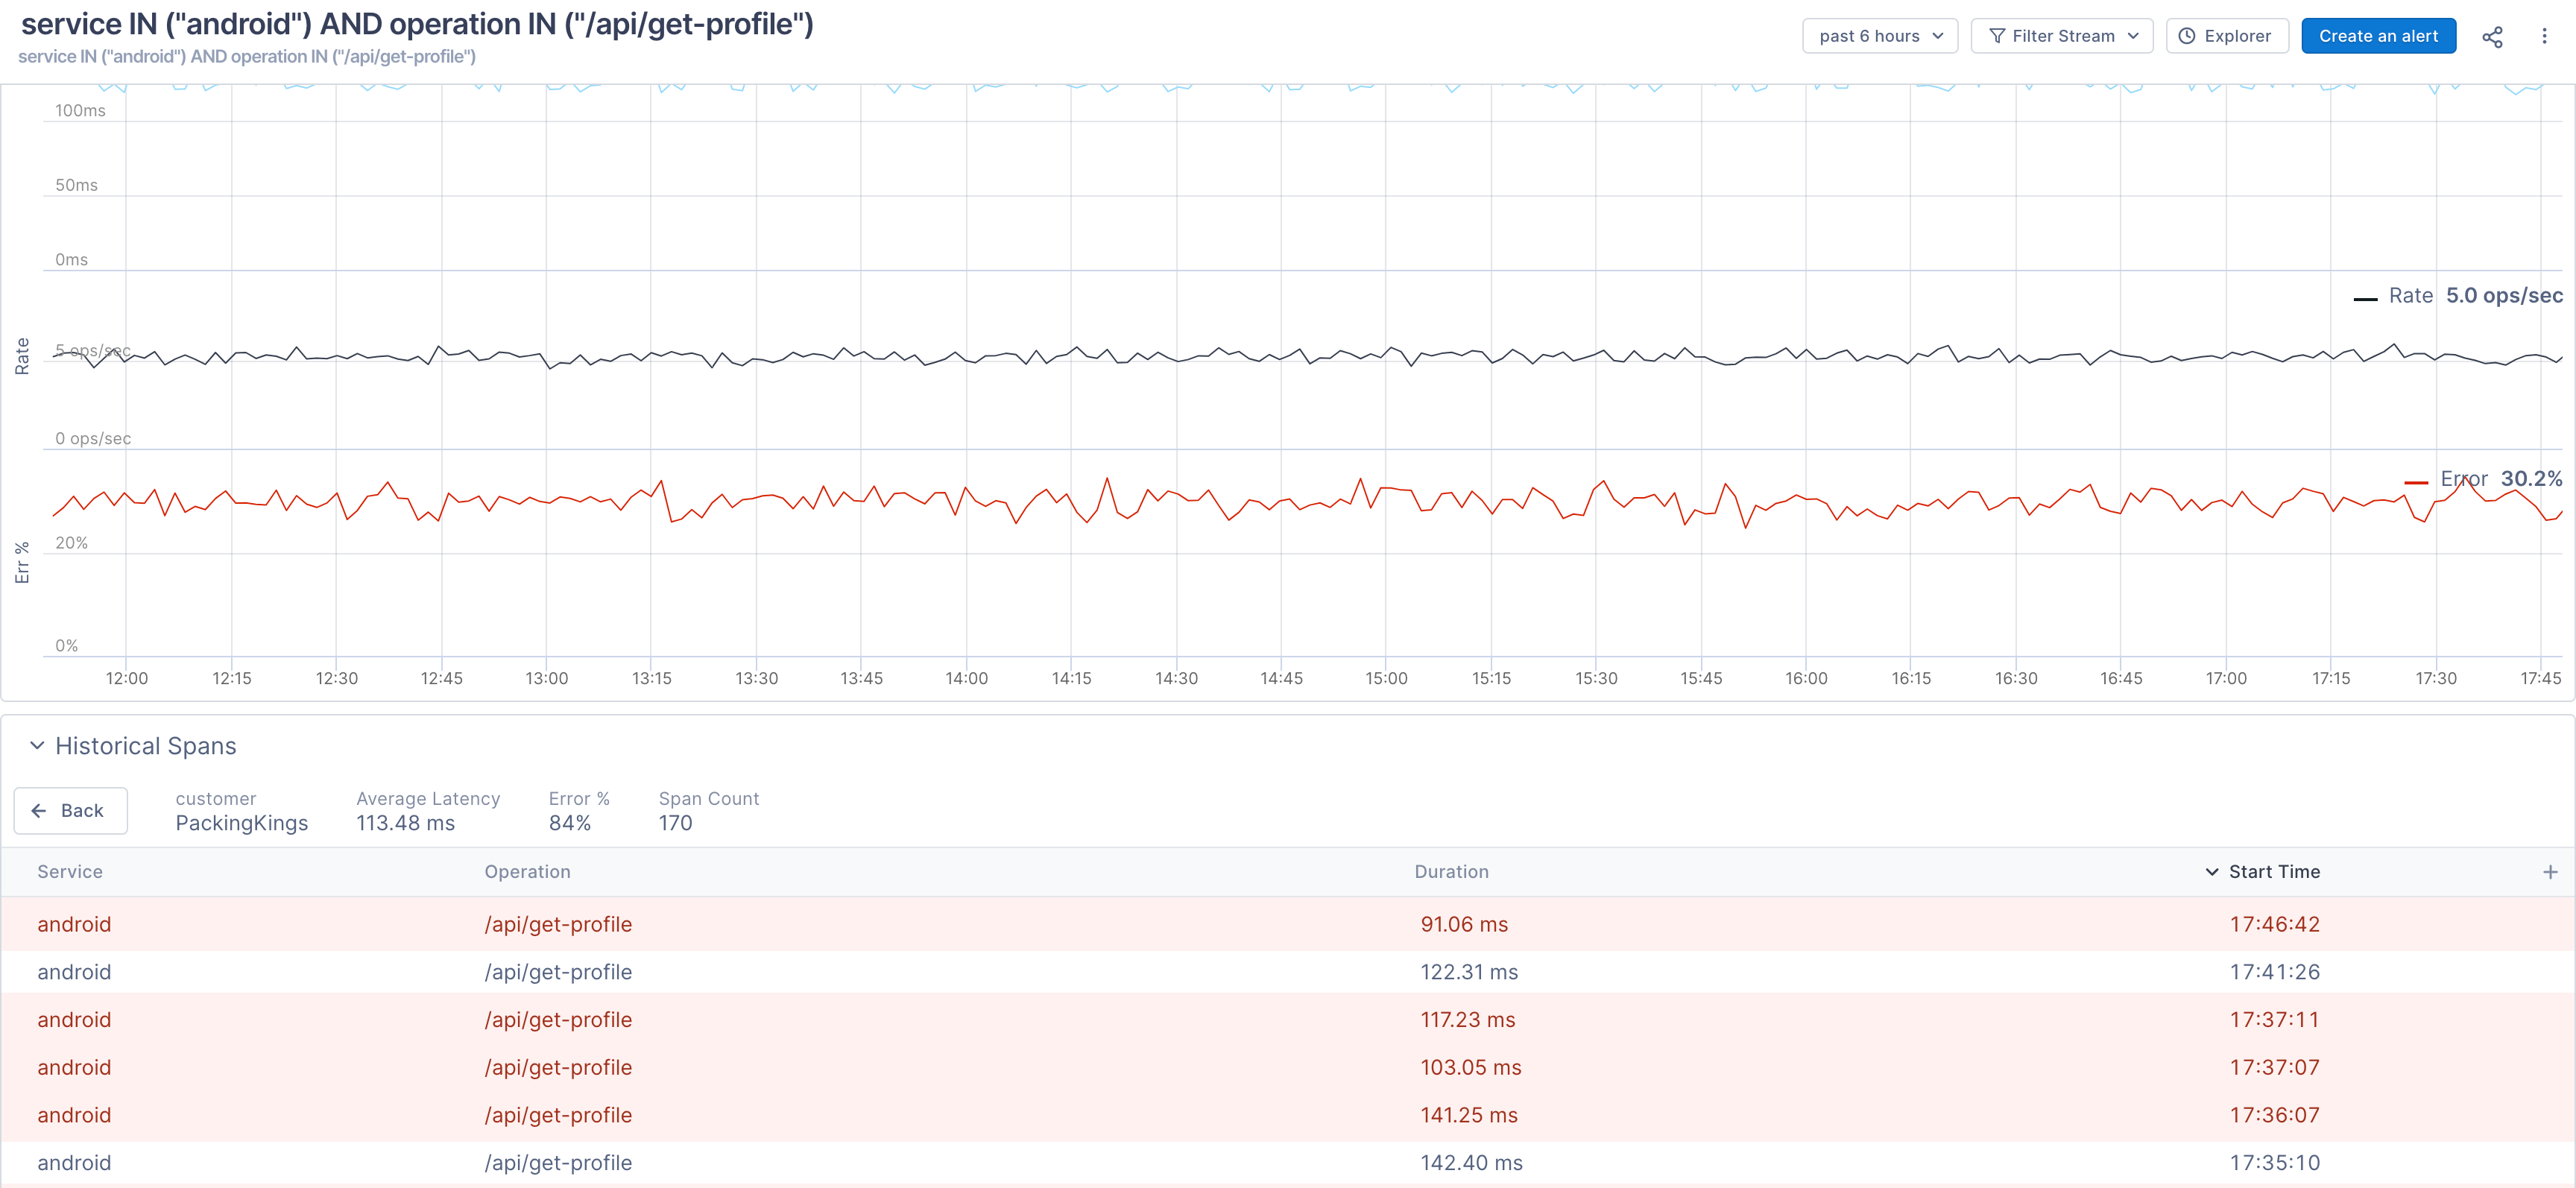Viewport: 2576px width, 1188px height.
Task: Open the past 6 hours time dropdown
Action: coord(1879,36)
